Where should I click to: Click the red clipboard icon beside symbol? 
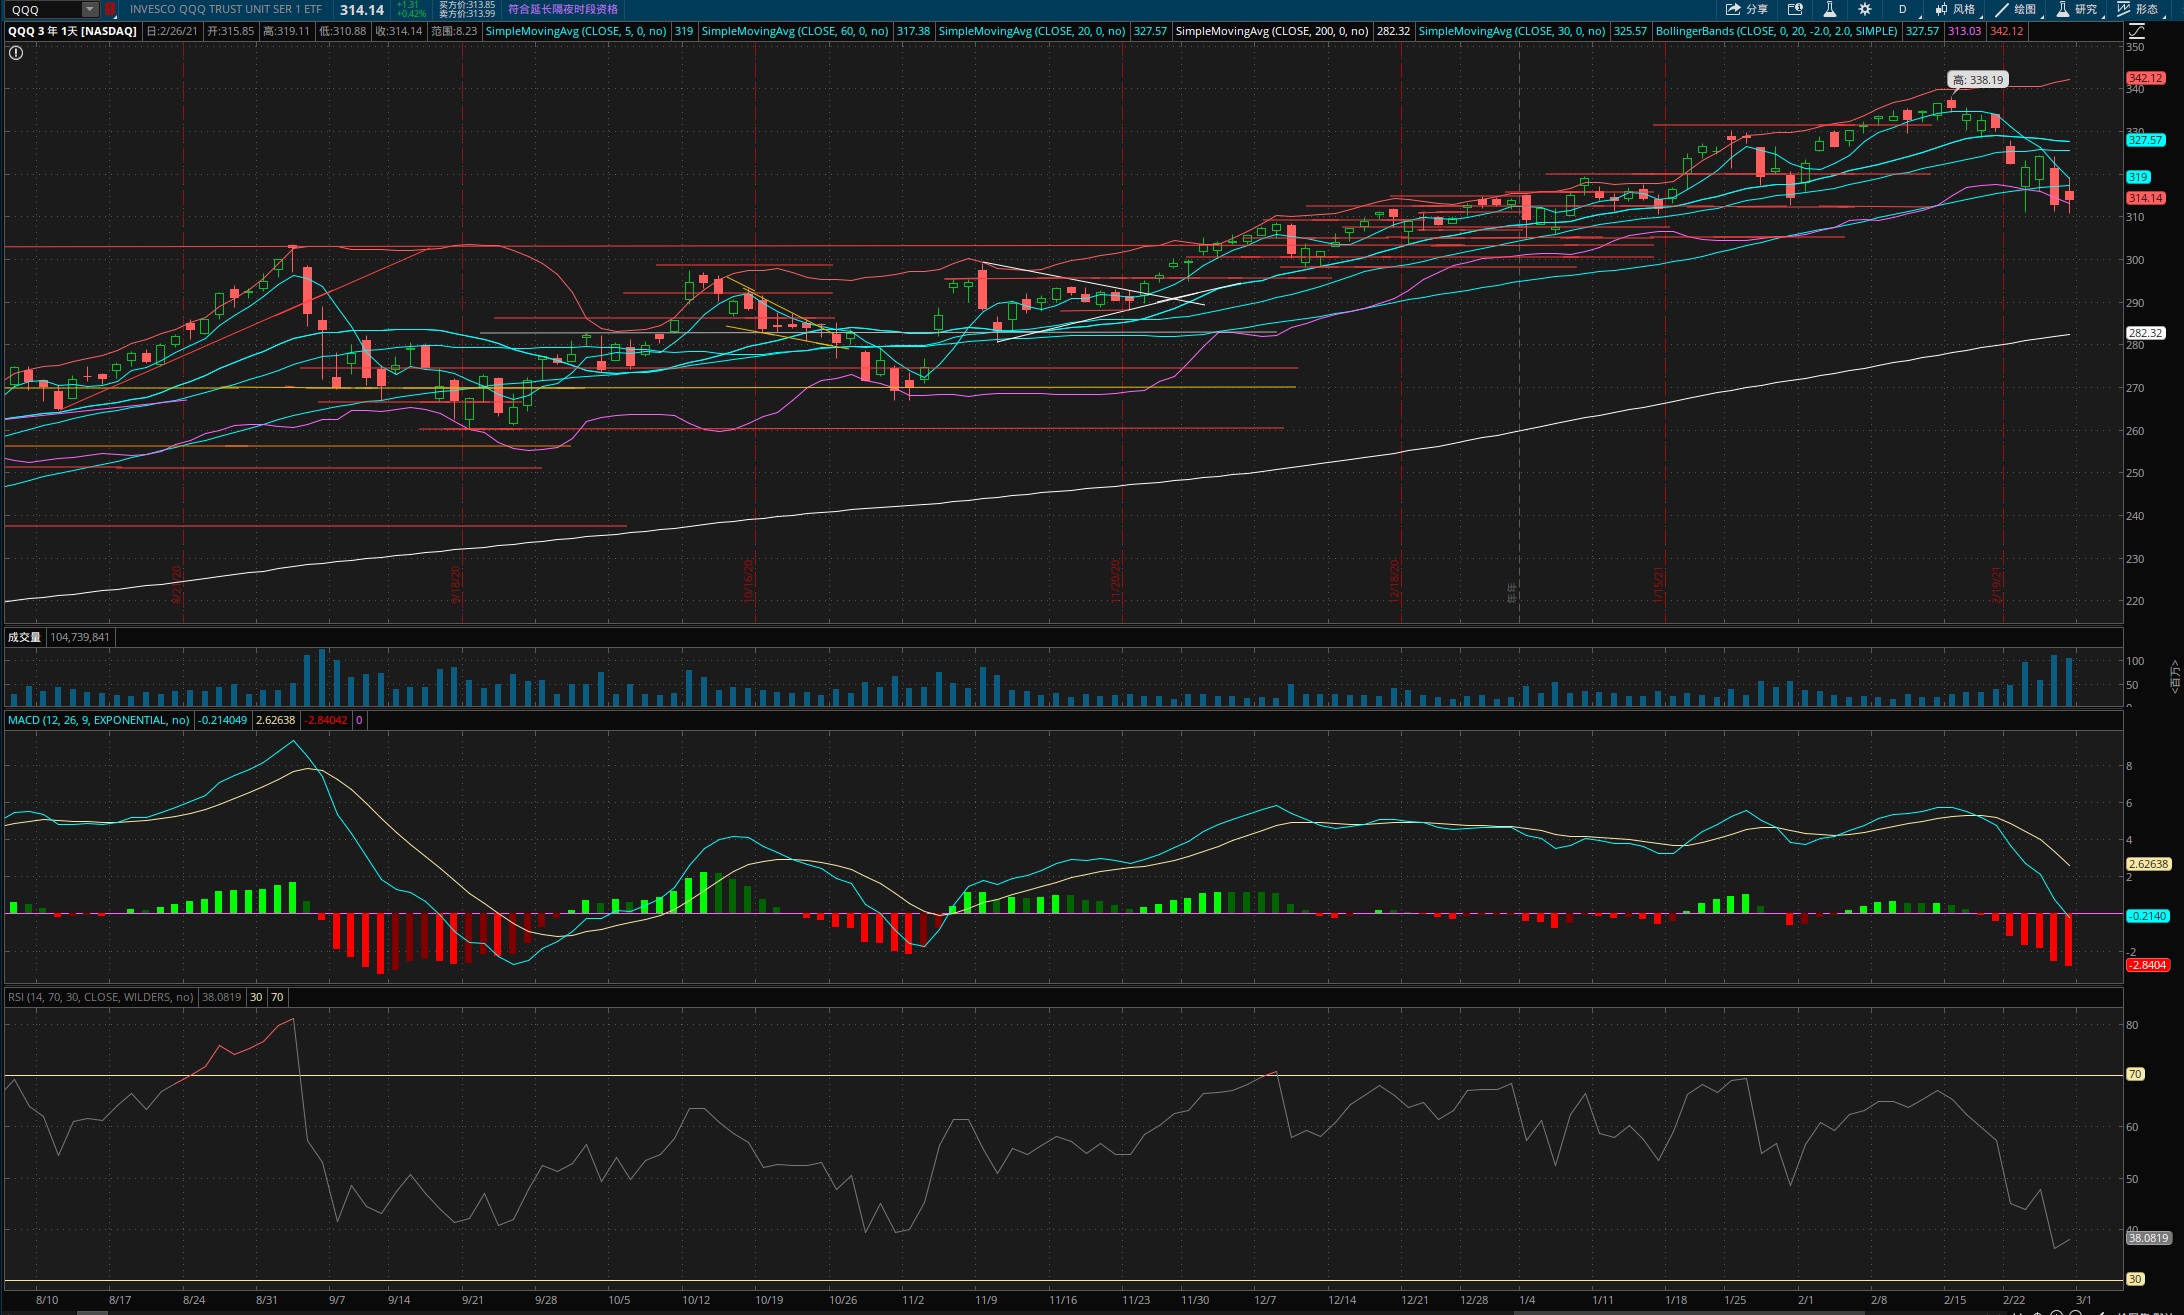click(x=110, y=9)
